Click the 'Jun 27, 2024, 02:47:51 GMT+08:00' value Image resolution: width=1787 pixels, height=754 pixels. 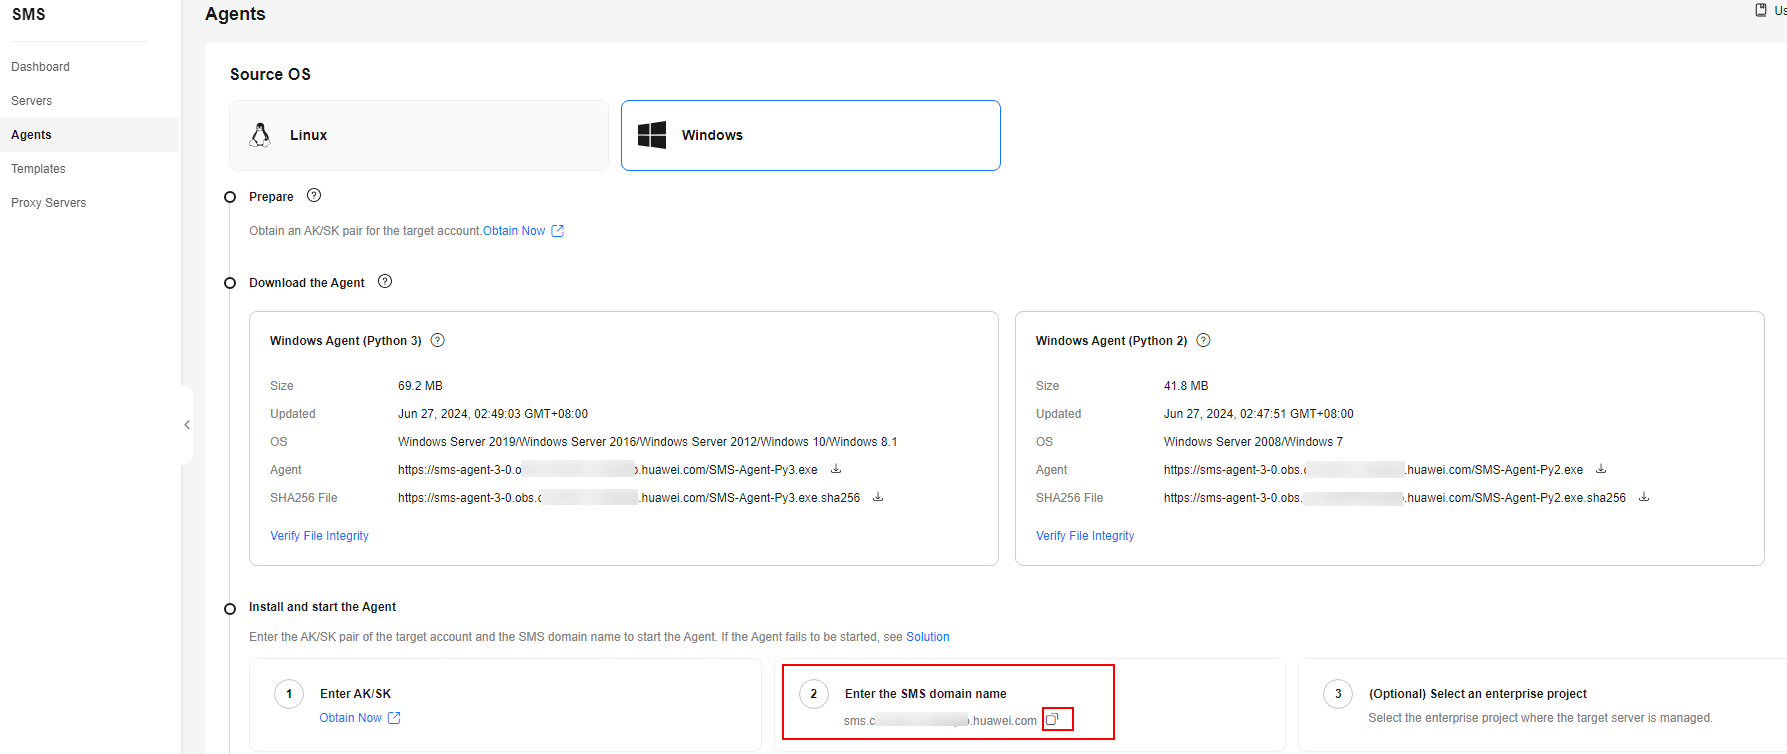pyautogui.click(x=1259, y=414)
